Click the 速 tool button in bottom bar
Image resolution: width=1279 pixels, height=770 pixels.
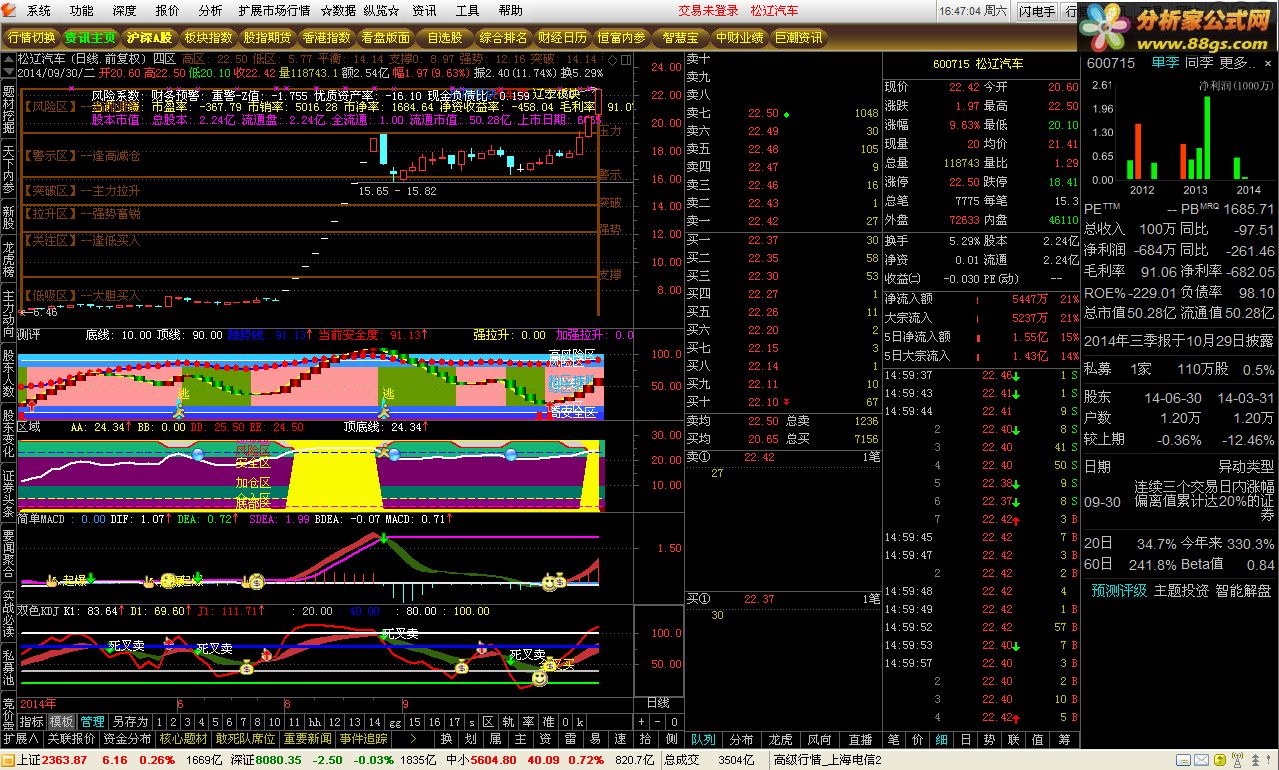point(620,739)
